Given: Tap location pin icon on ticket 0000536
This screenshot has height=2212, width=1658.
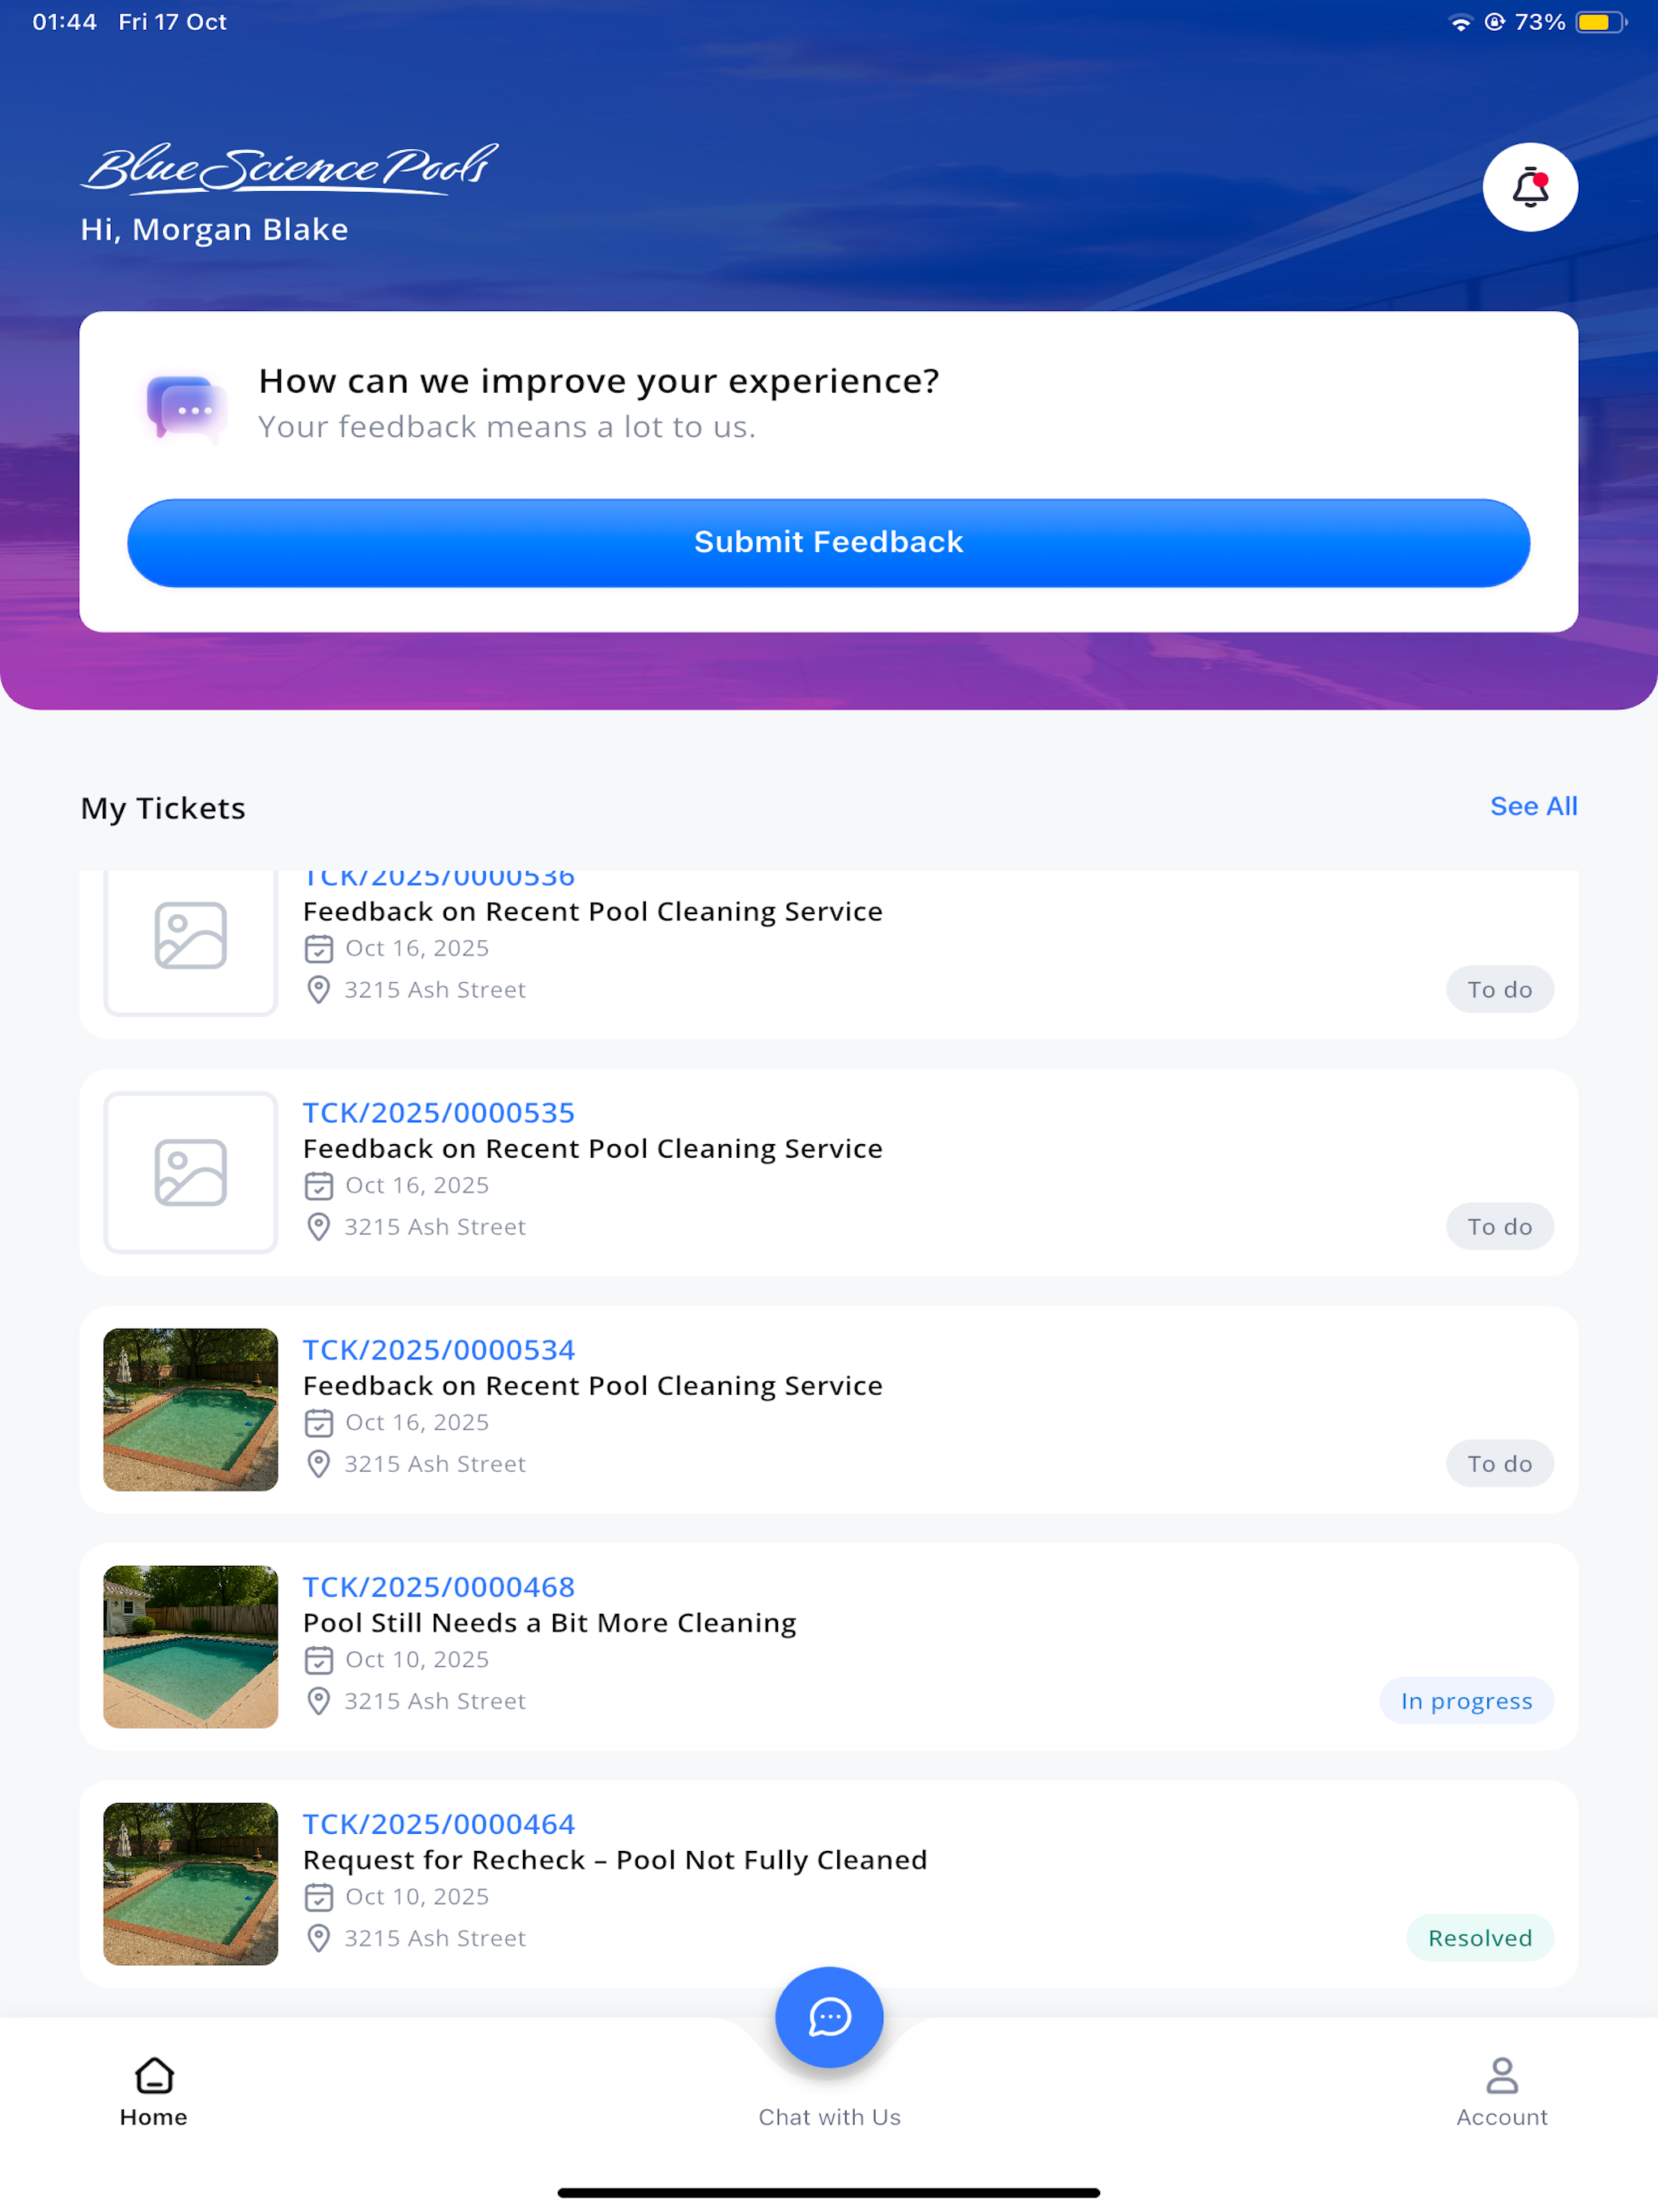Looking at the screenshot, I should tap(319, 989).
